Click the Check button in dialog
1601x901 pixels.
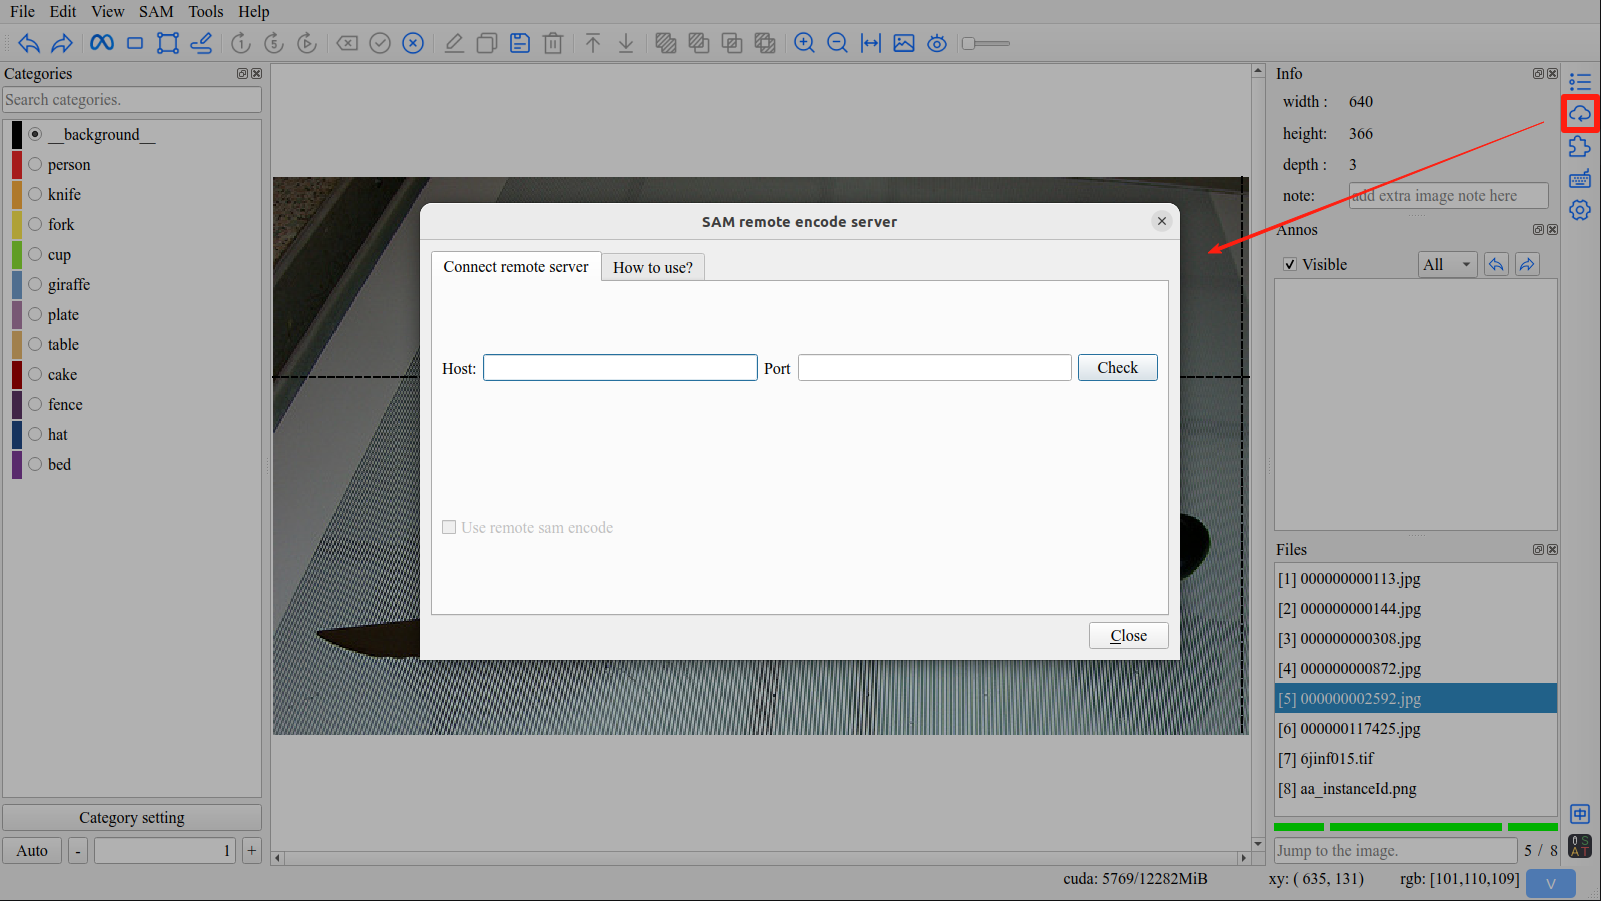click(x=1118, y=367)
